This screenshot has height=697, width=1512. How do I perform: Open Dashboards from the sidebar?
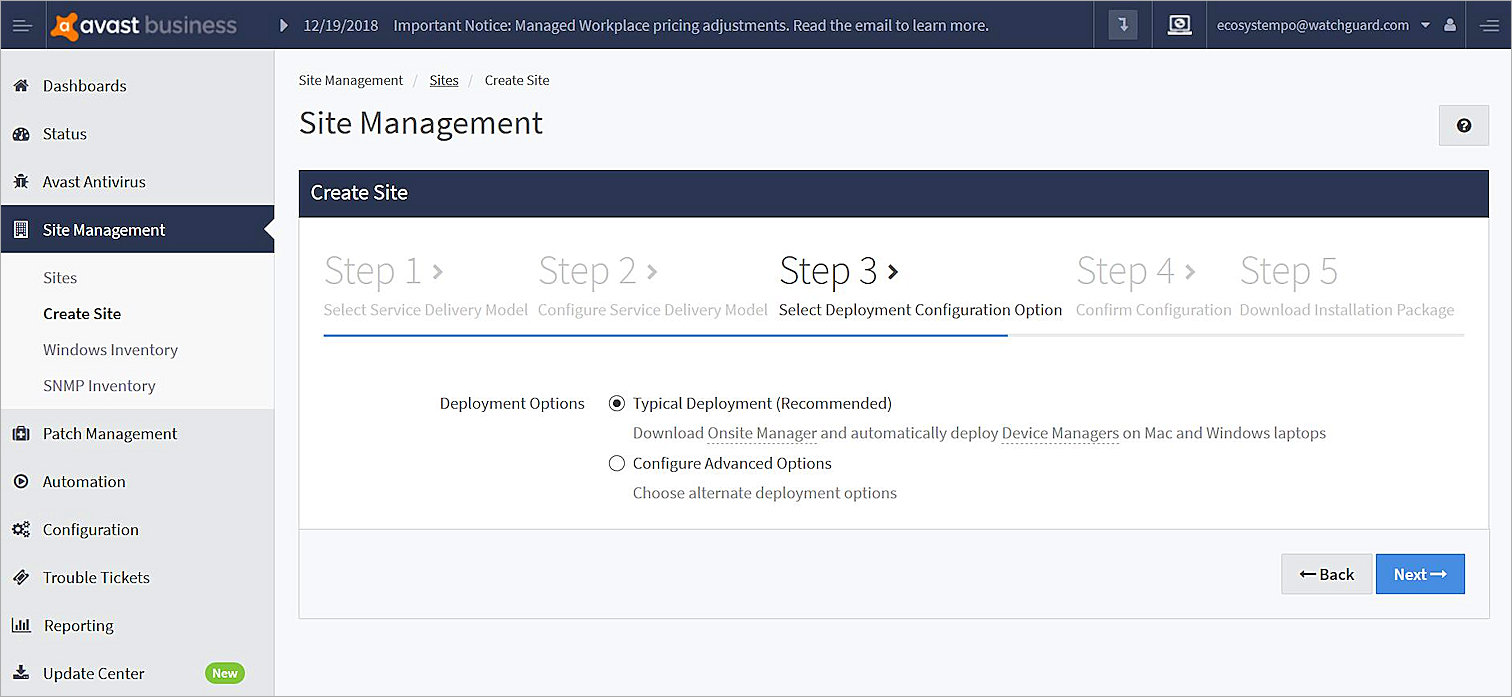[84, 86]
